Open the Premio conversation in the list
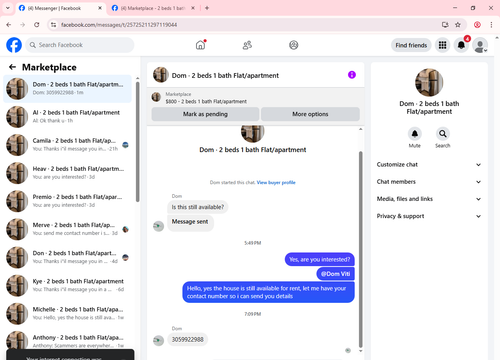500x360 pixels. [67, 201]
